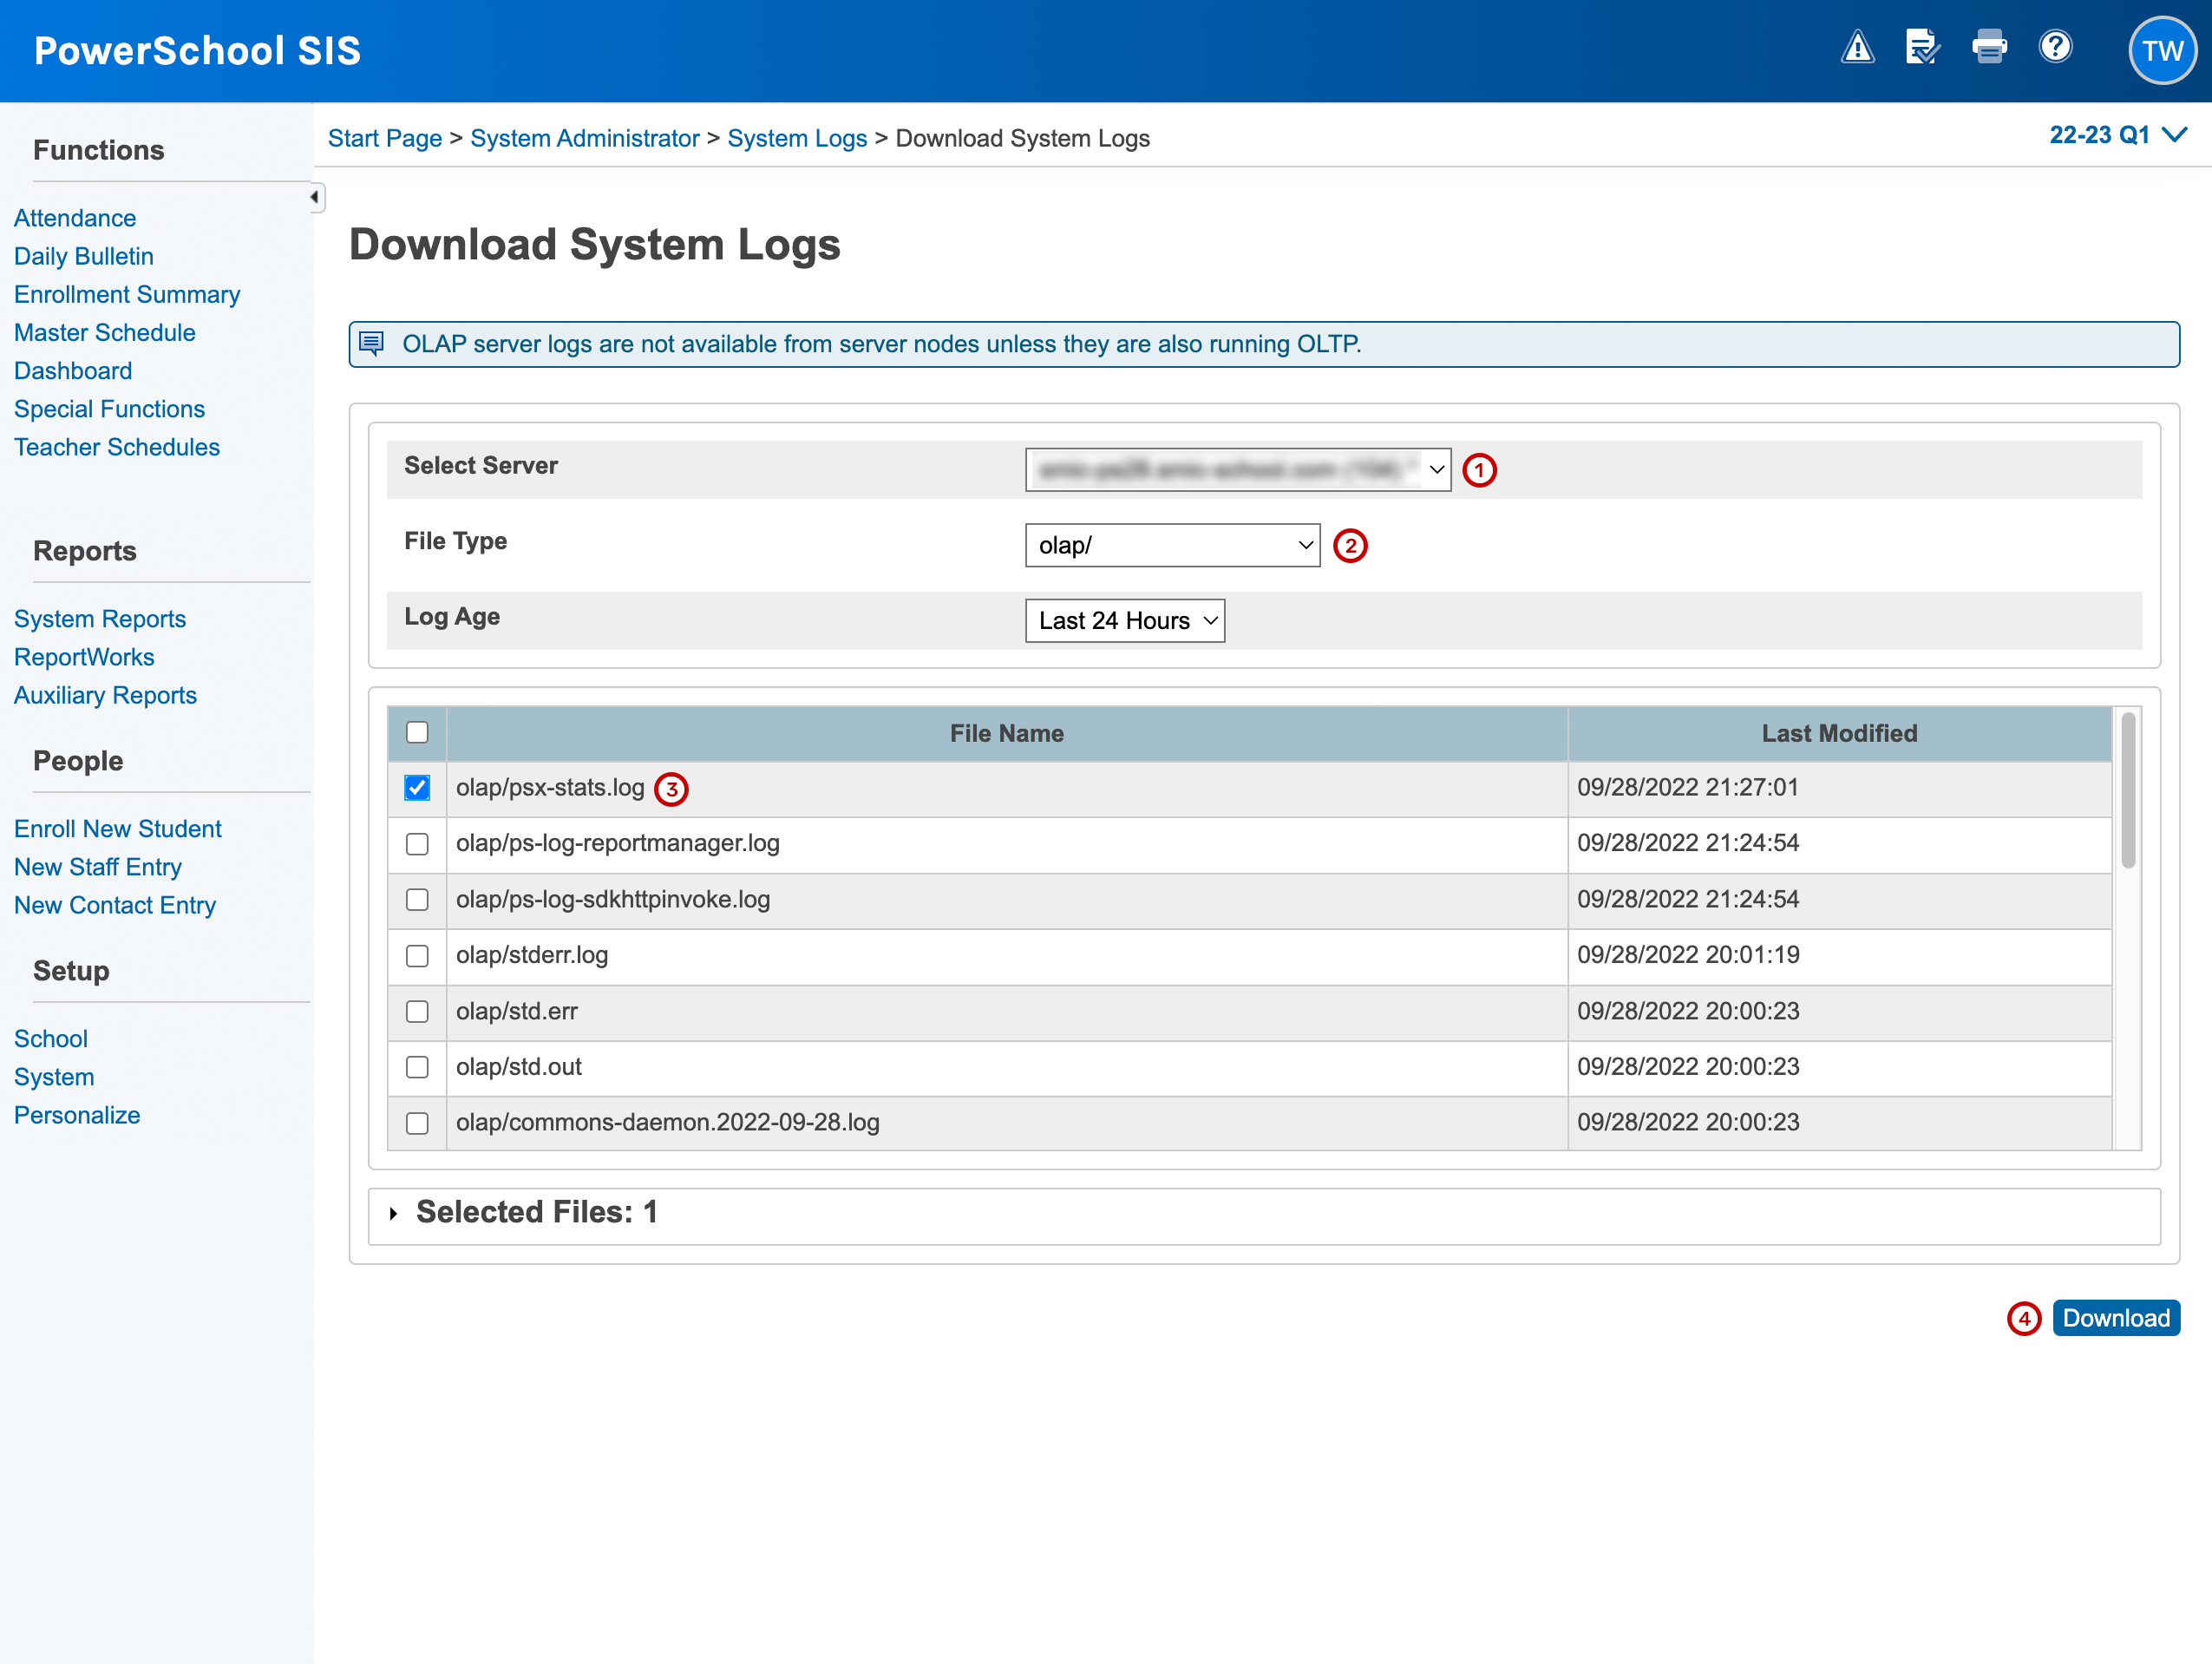Check the olap/commons-daemon.2022-09-28.log checkbox
The height and width of the screenshot is (1664, 2212).
coord(417,1123)
